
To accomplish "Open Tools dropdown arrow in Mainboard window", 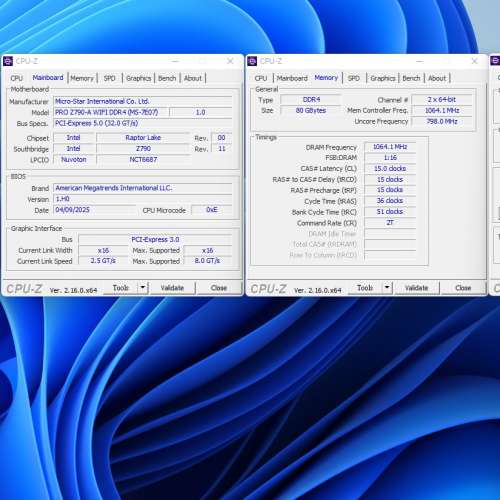I will tap(143, 287).
